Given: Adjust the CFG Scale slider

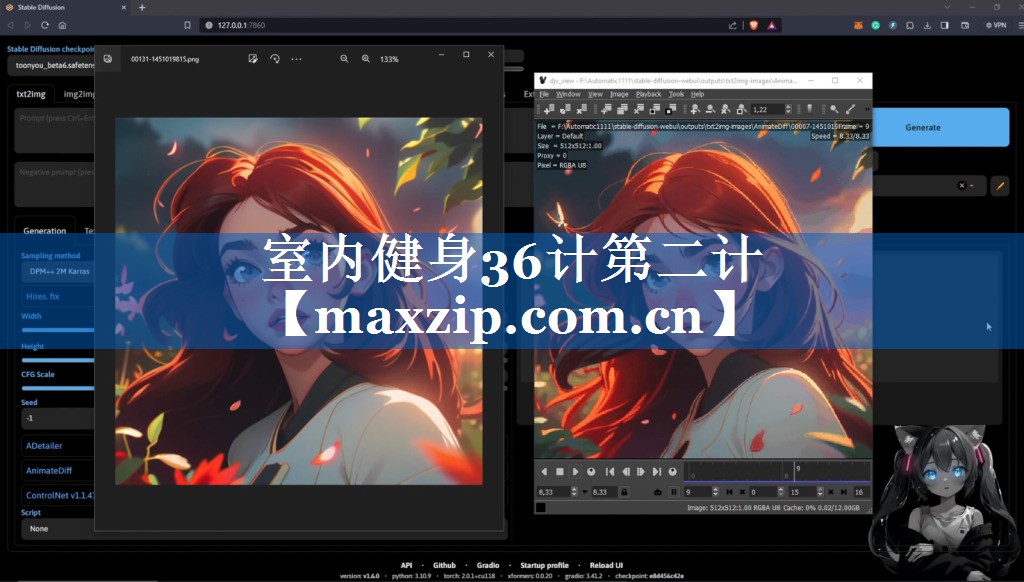Looking at the screenshot, I should point(58,387).
